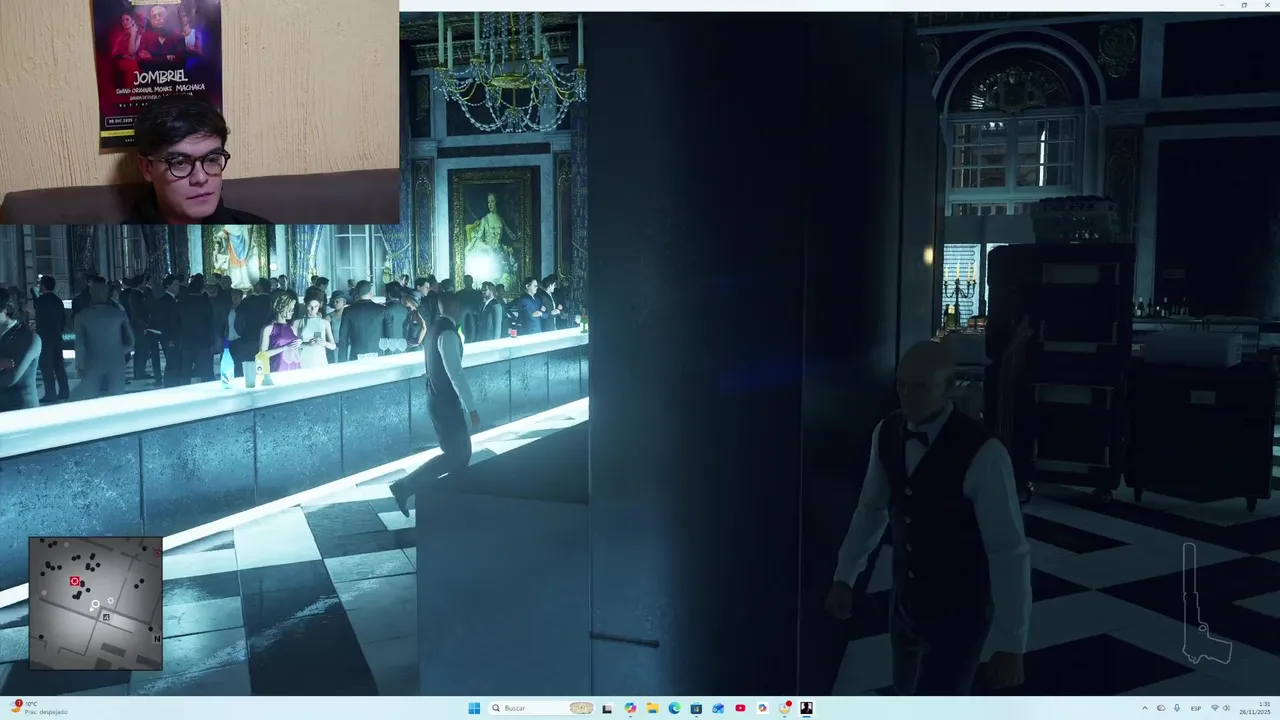Click the woman in the purple dress
The image size is (1280, 720).
[x=282, y=335]
